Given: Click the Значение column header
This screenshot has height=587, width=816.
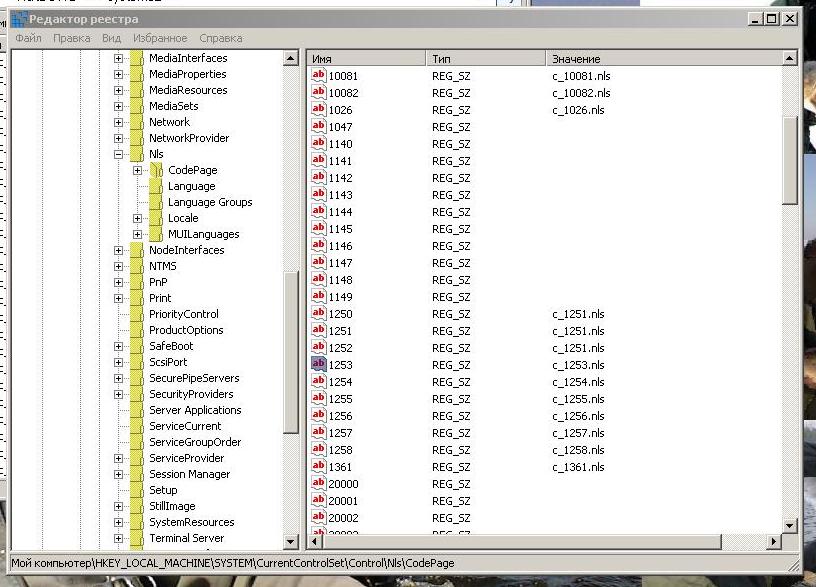Looking at the screenshot, I should pyautogui.click(x=660, y=59).
